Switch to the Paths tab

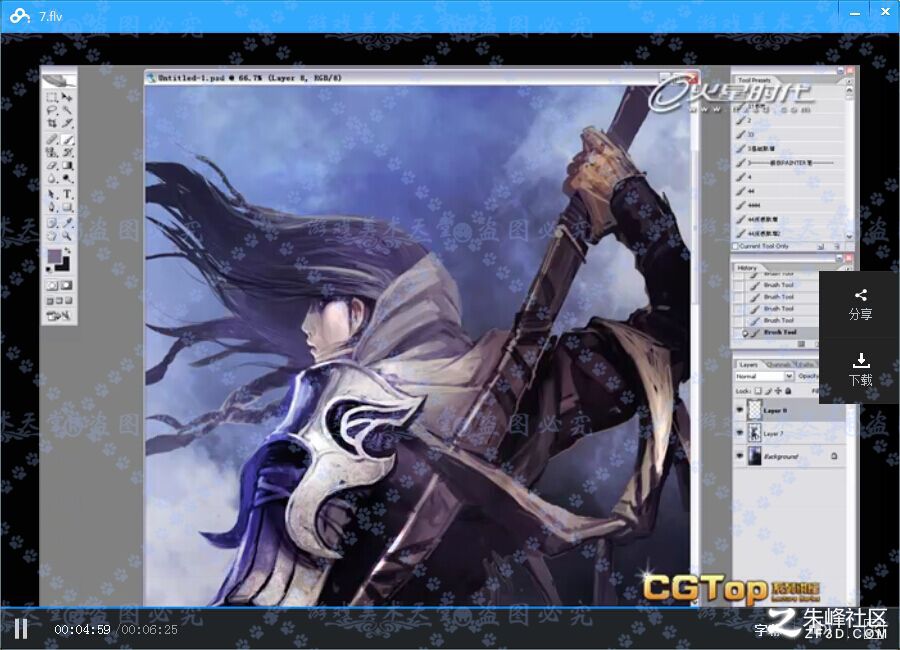point(805,365)
